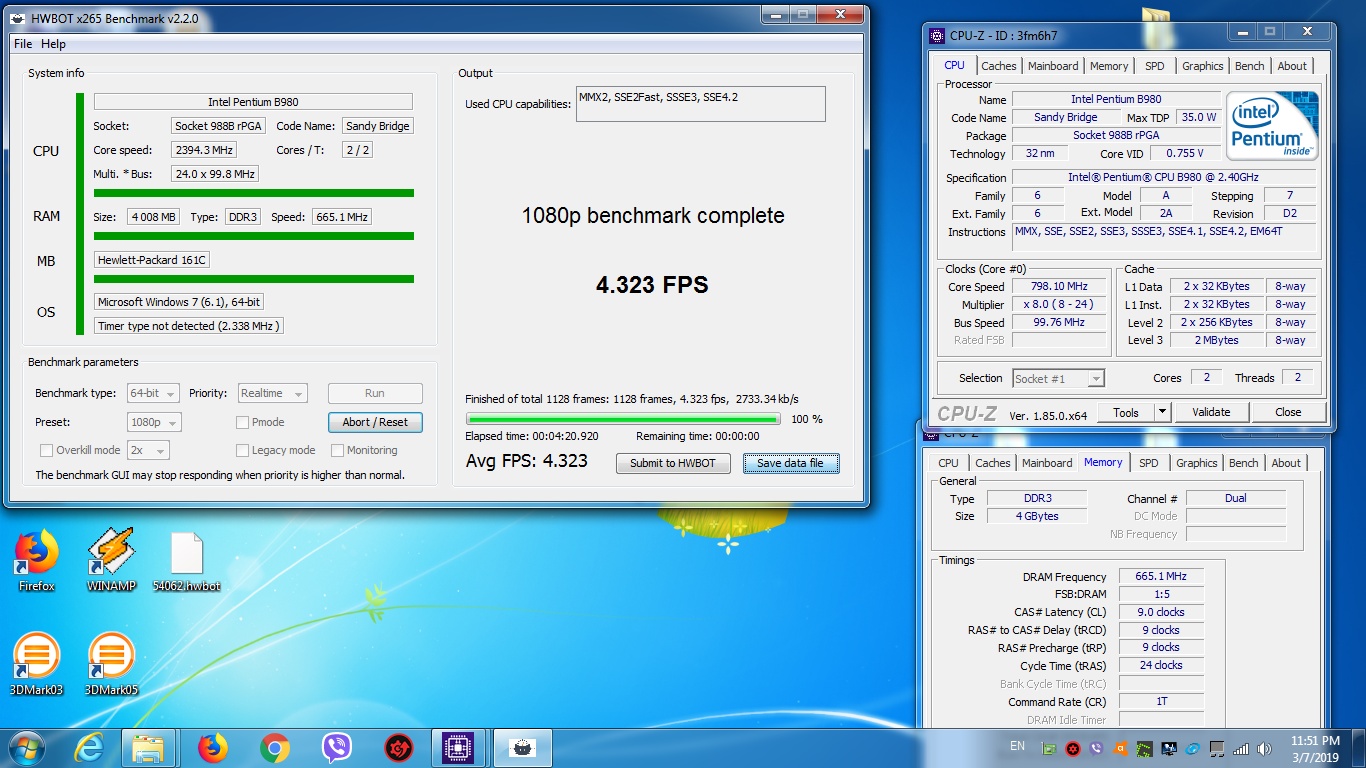Open the Priority Realtime dropdown
The height and width of the screenshot is (768, 1366).
(x=272, y=393)
